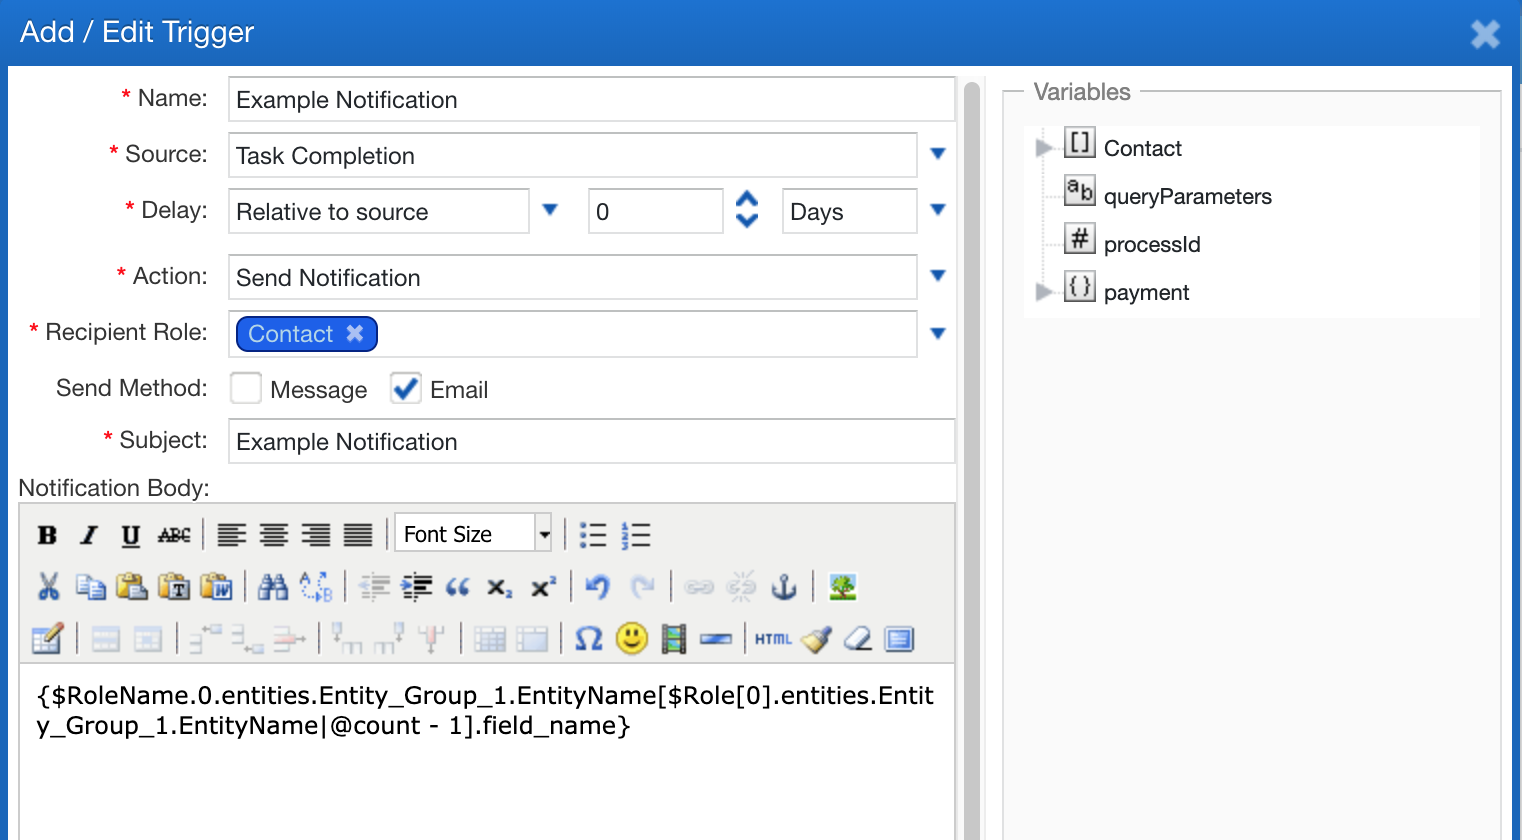Viewport: 1522px width, 840px height.
Task: Align text left
Action: click(232, 535)
